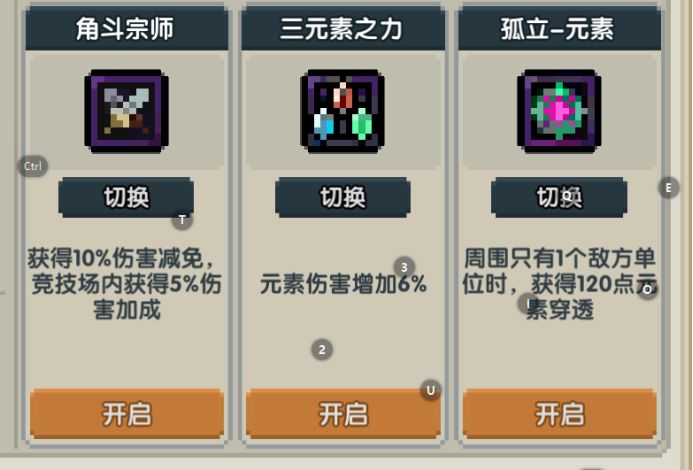The height and width of the screenshot is (470, 693).
Task: Click the number 3 hint badge
Action: (404, 267)
